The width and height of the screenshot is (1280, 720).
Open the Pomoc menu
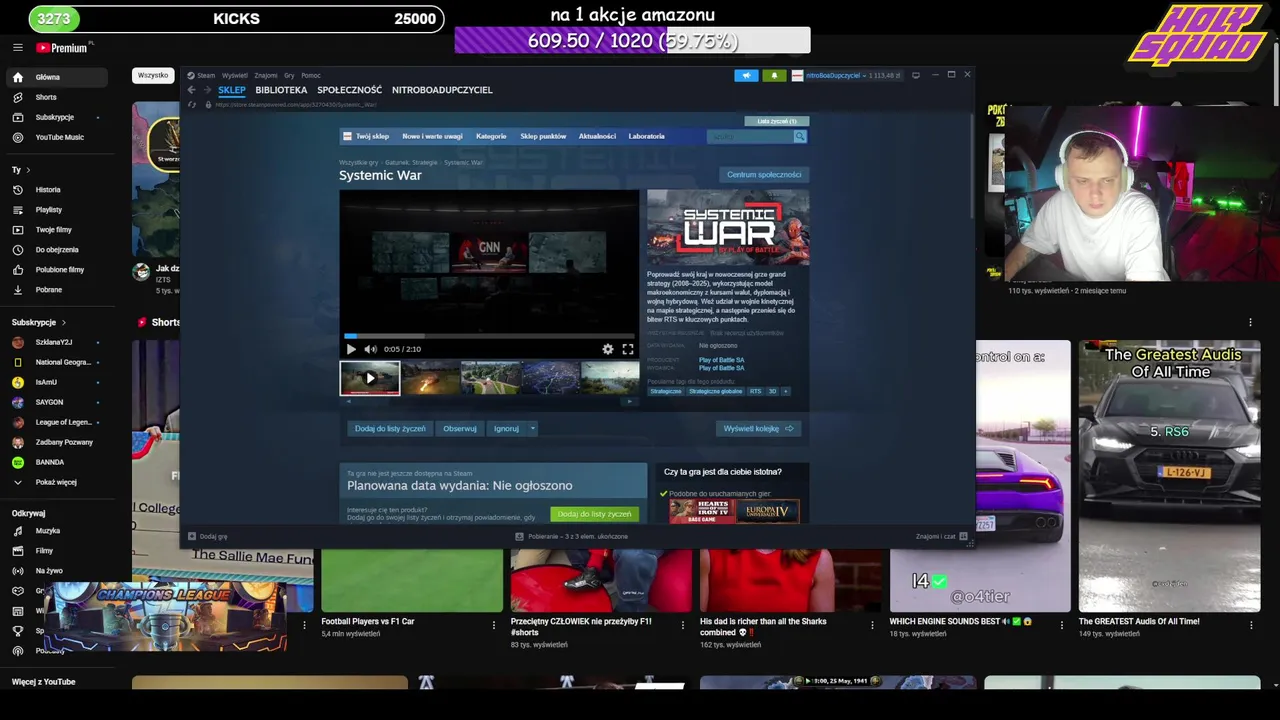(310, 75)
